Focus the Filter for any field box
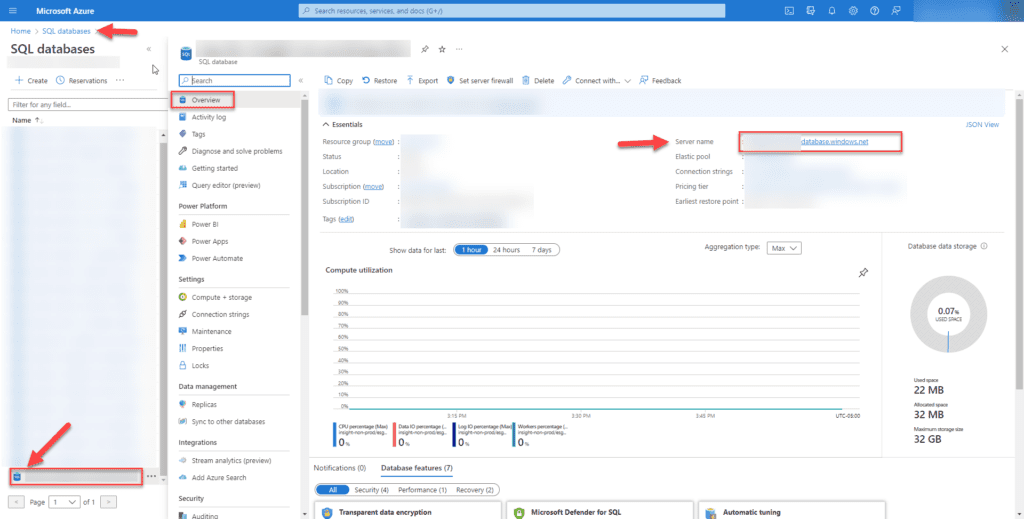 (x=88, y=104)
